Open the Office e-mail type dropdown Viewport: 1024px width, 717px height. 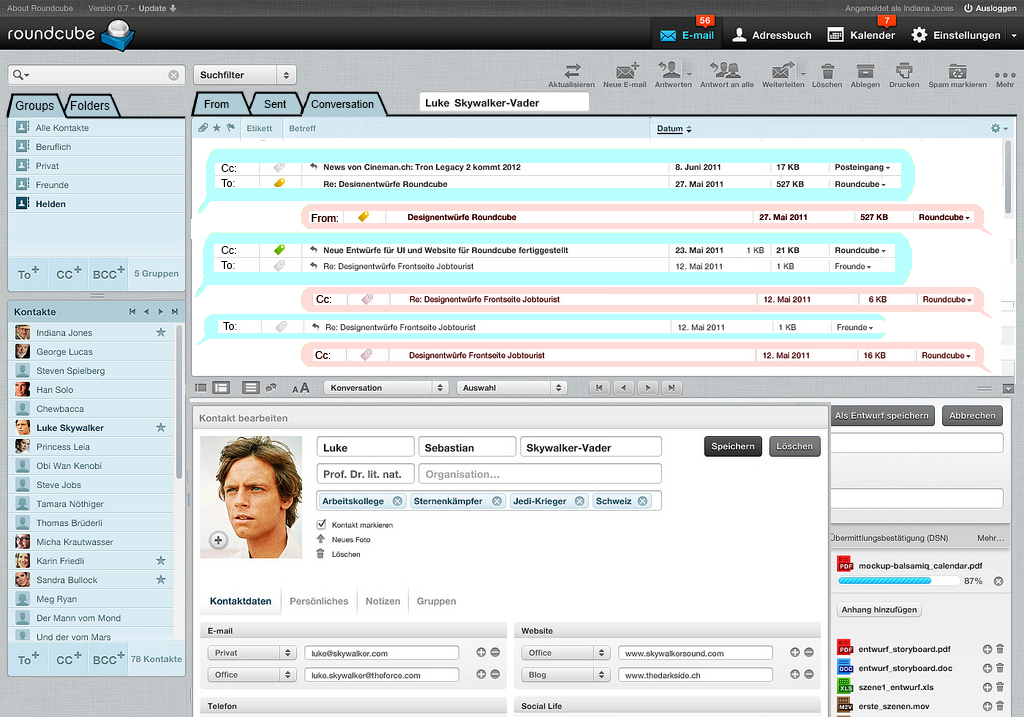point(252,675)
